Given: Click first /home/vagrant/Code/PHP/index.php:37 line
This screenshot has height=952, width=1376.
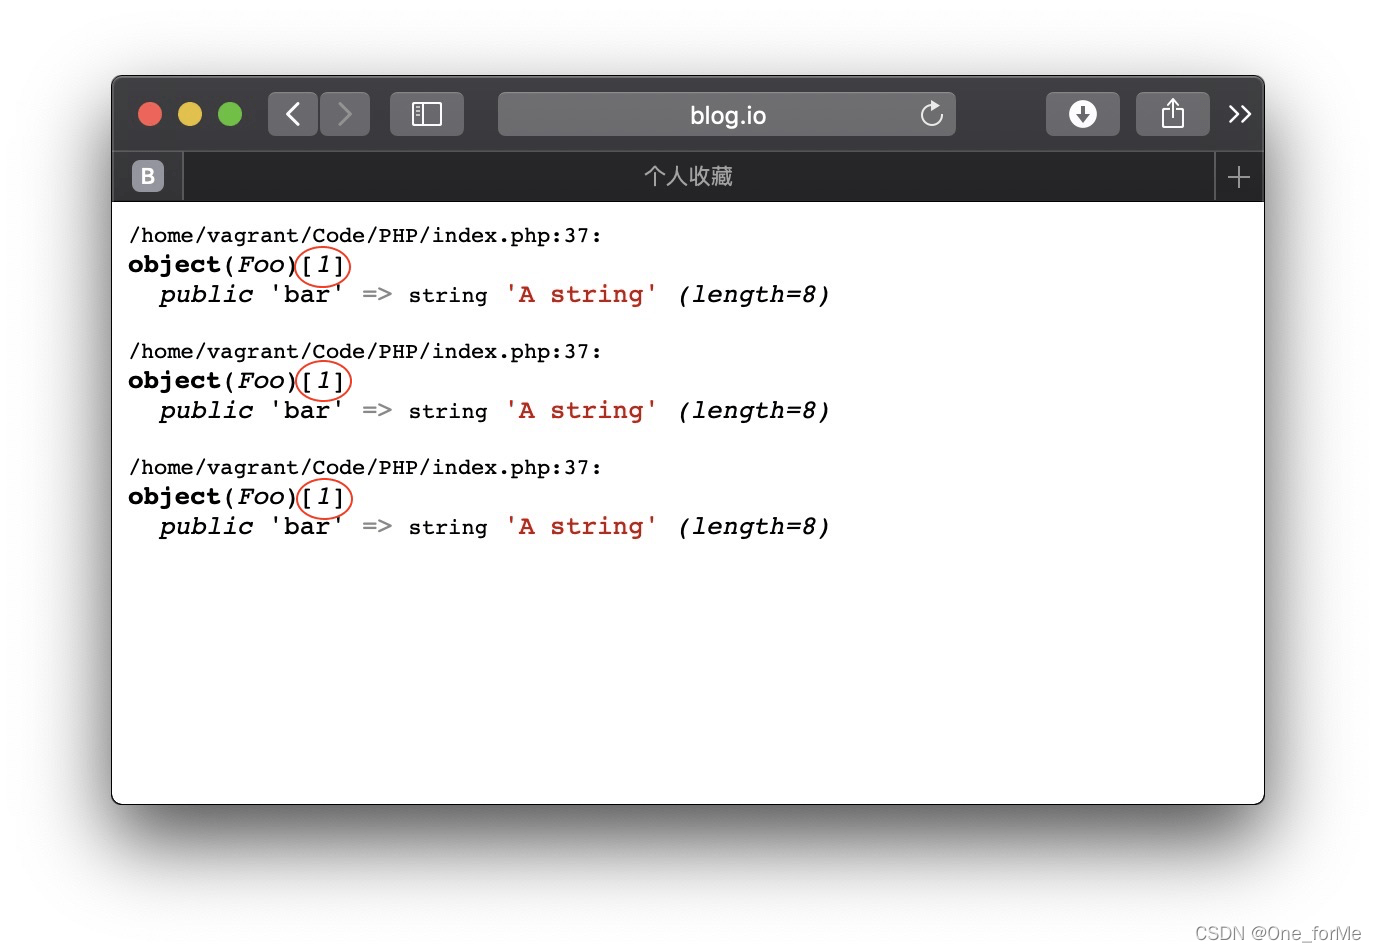Looking at the screenshot, I should (365, 236).
